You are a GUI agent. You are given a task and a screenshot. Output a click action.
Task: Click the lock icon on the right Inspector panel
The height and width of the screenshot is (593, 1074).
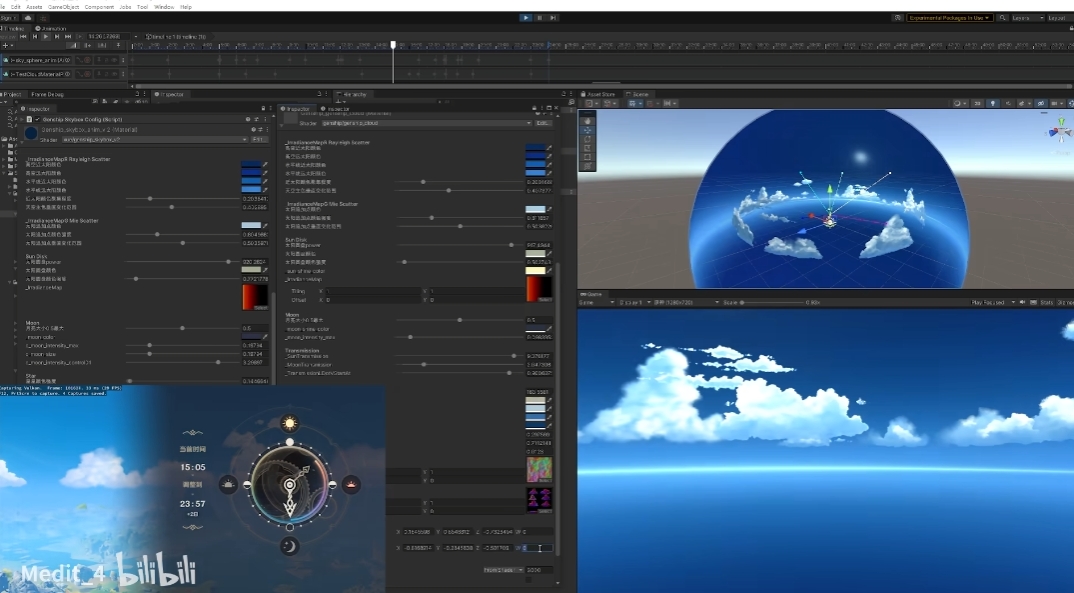point(534,109)
